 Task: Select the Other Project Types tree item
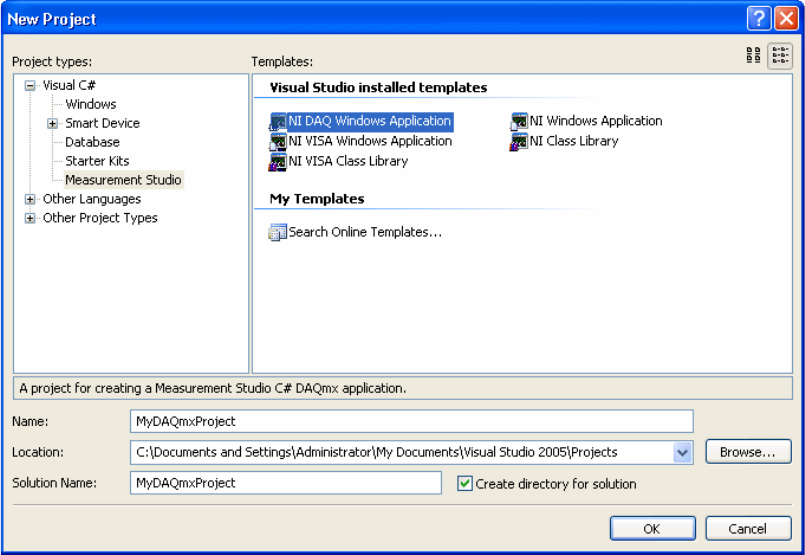click(x=100, y=218)
